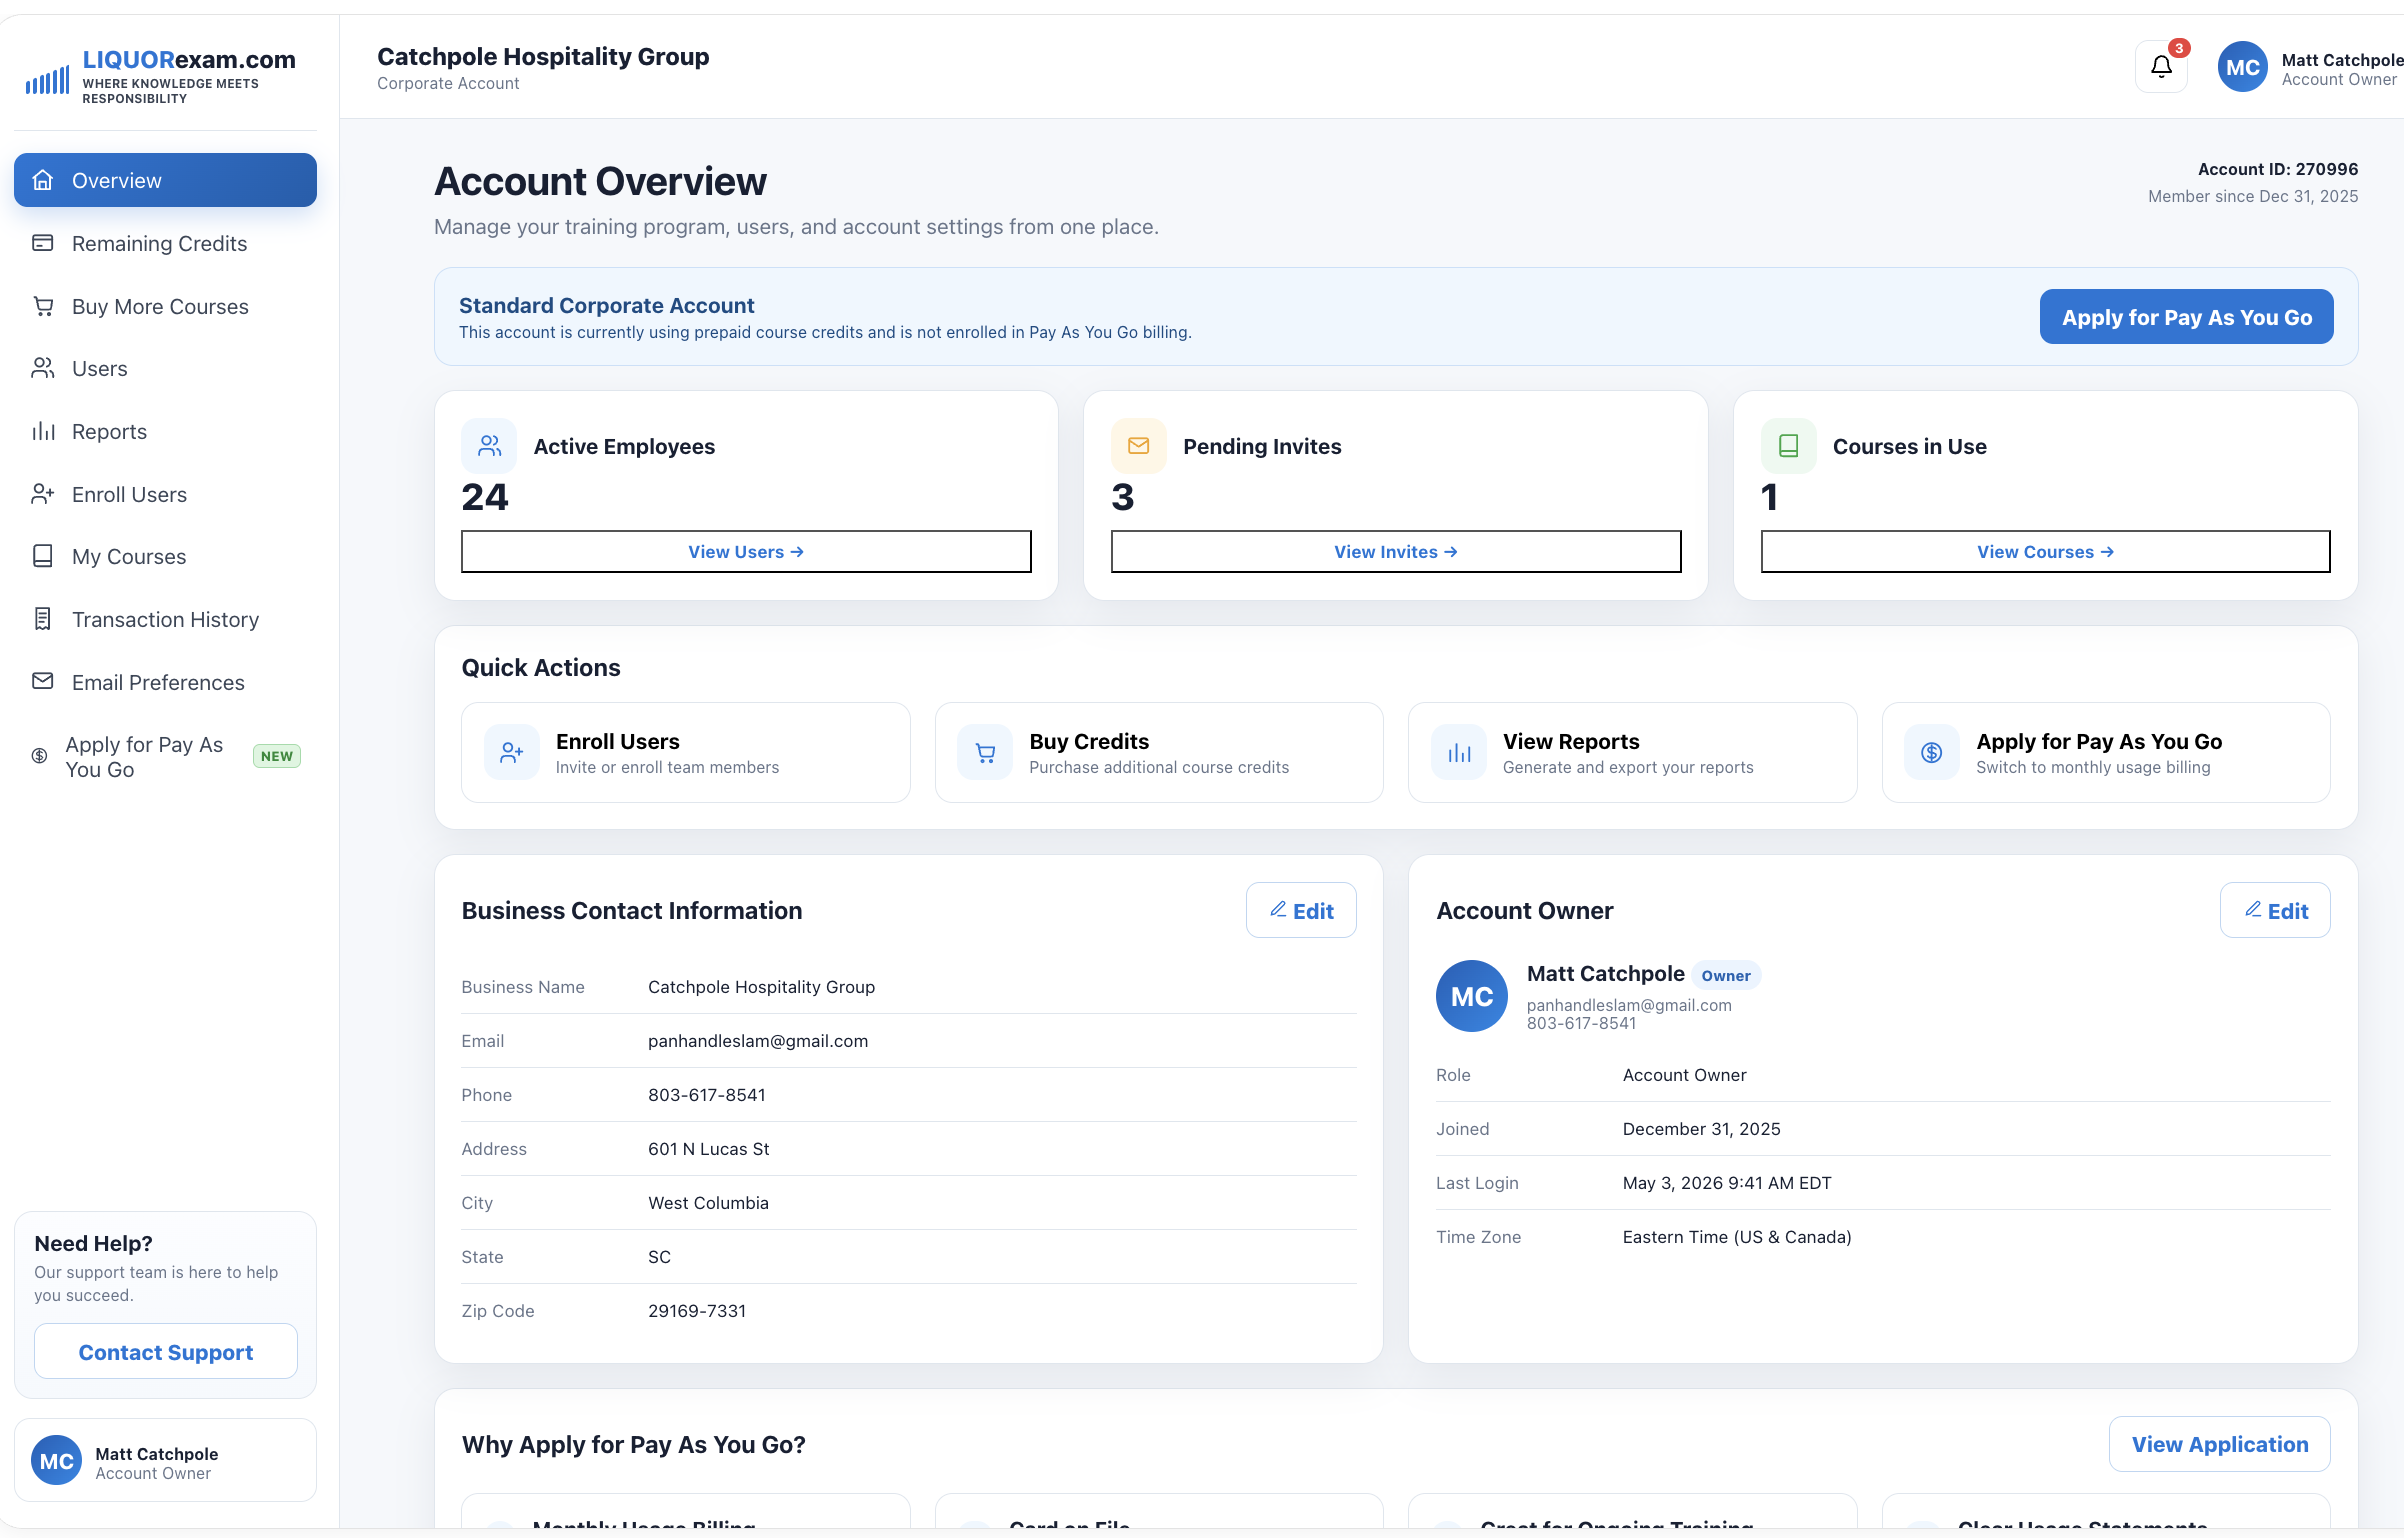Click the Enroll Users add-person sidebar icon
The image size is (2404, 1538).
pyautogui.click(x=43, y=494)
